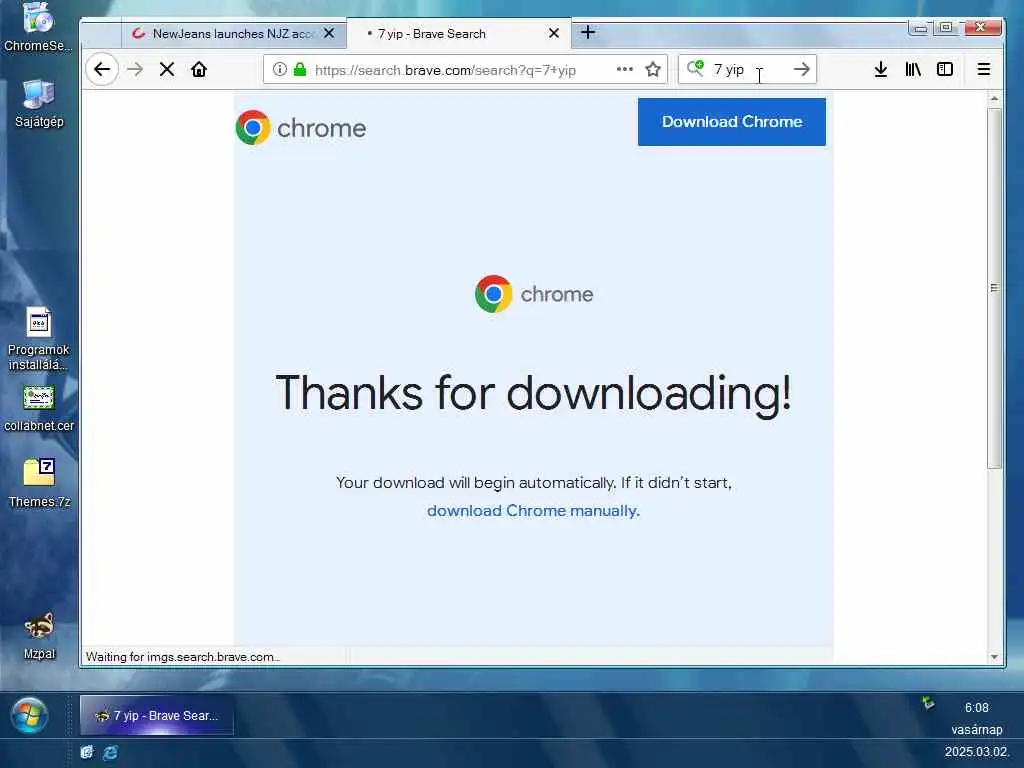Image resolution: width=1024 pixels, height=768 pixels.
Task: Toggle the sidebar view icon
Action: click(x=945, y=69)
